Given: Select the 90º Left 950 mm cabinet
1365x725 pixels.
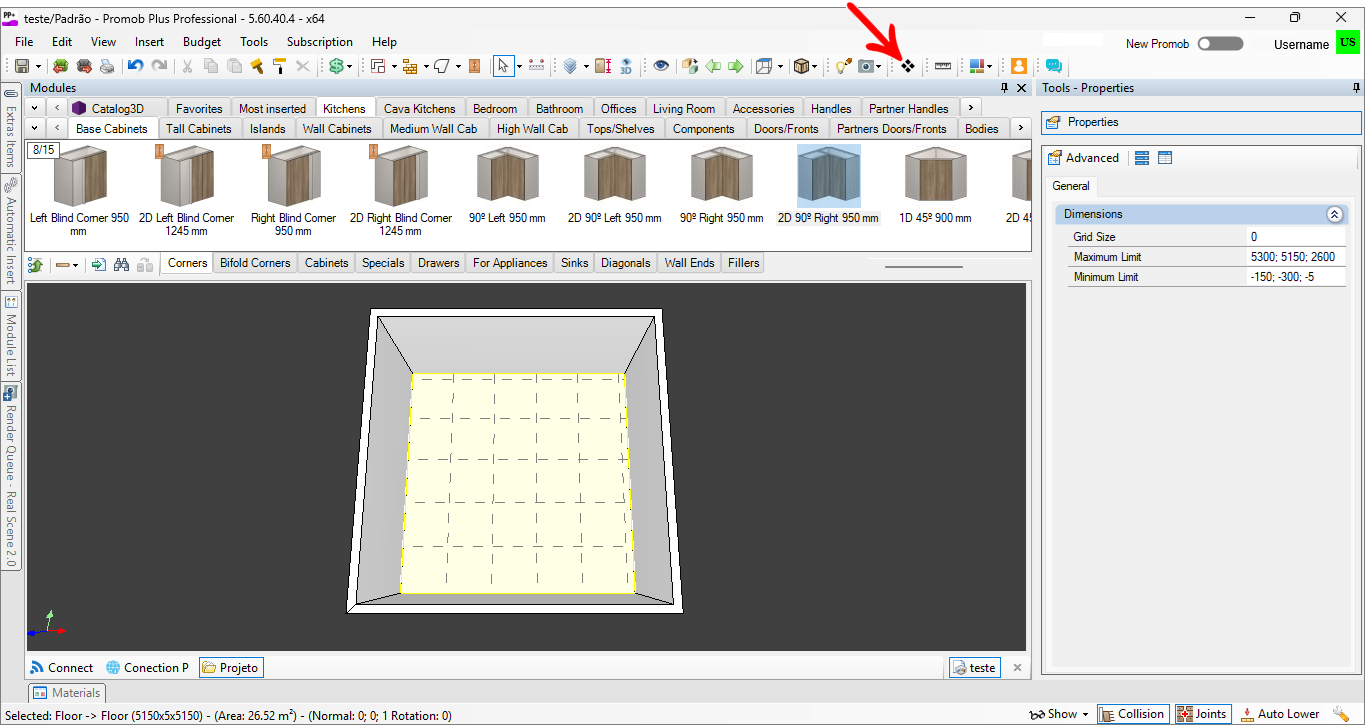Looking at the screenshot, I should point(507,186).
